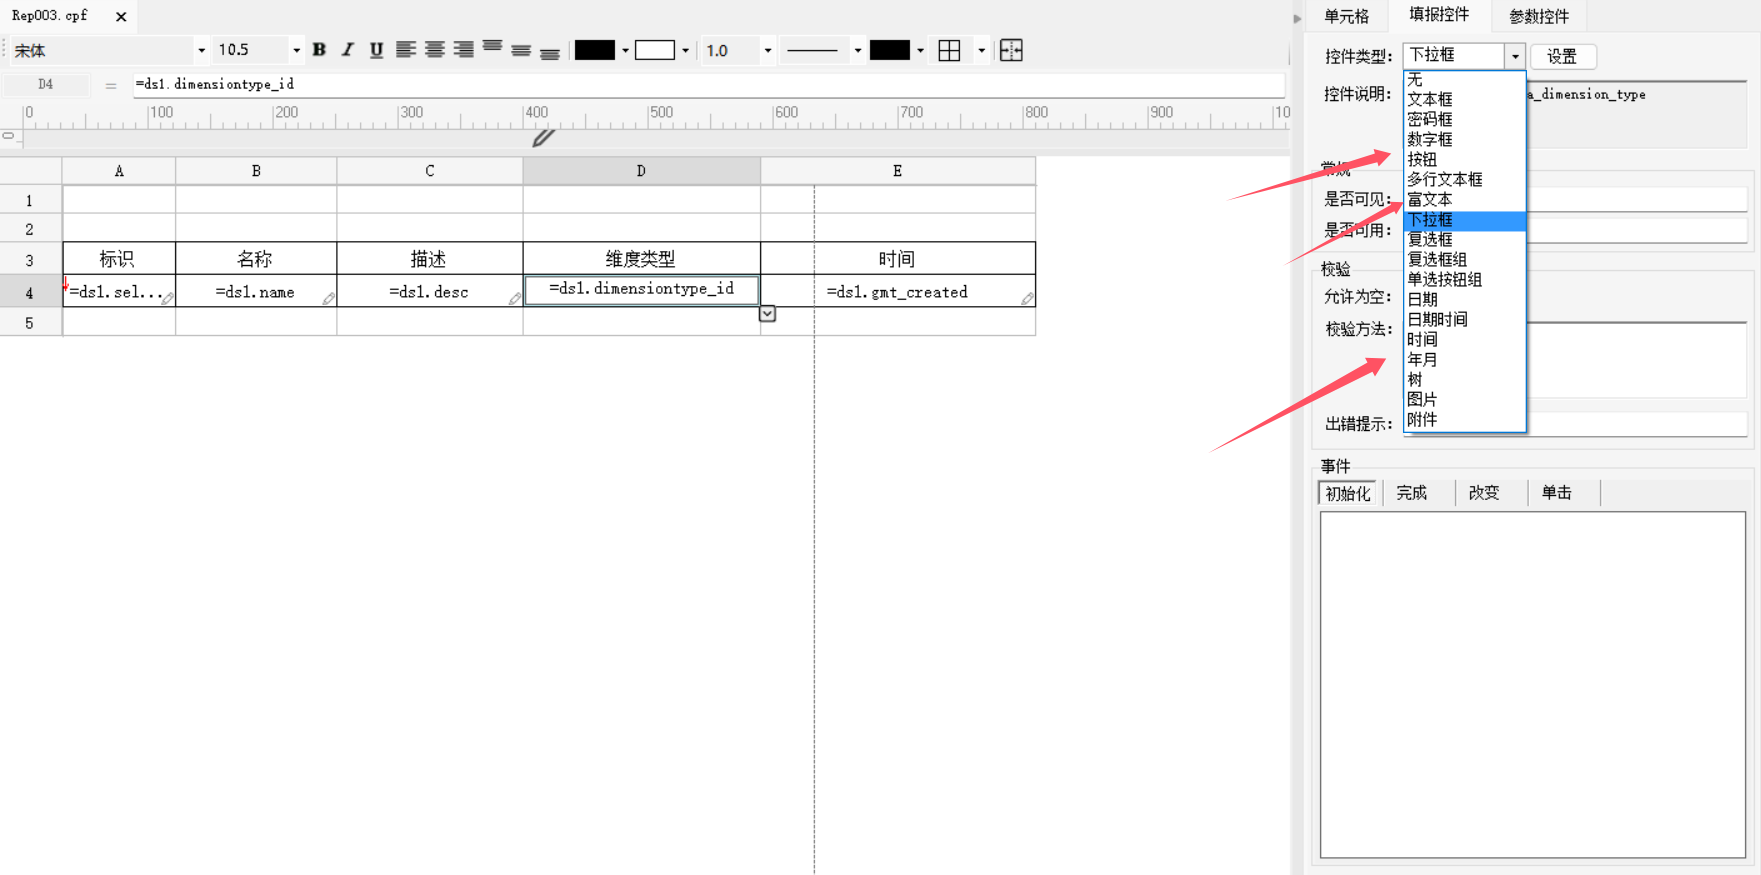Toggle italic formatting

point(347,50)
